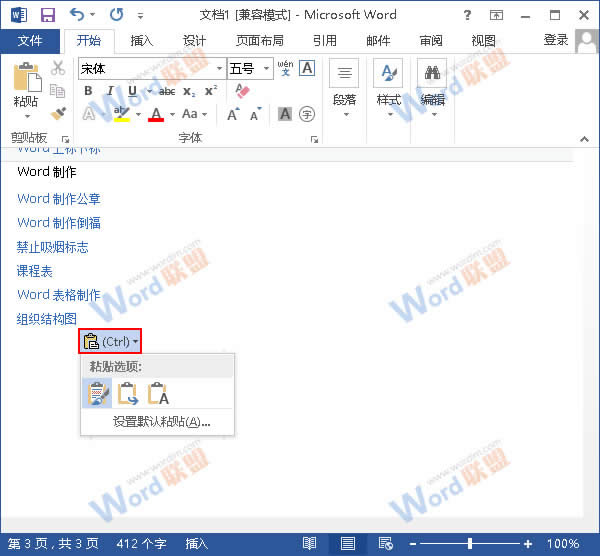Toggle Italic formatting
600x556 pixels.
coord(110,91)
